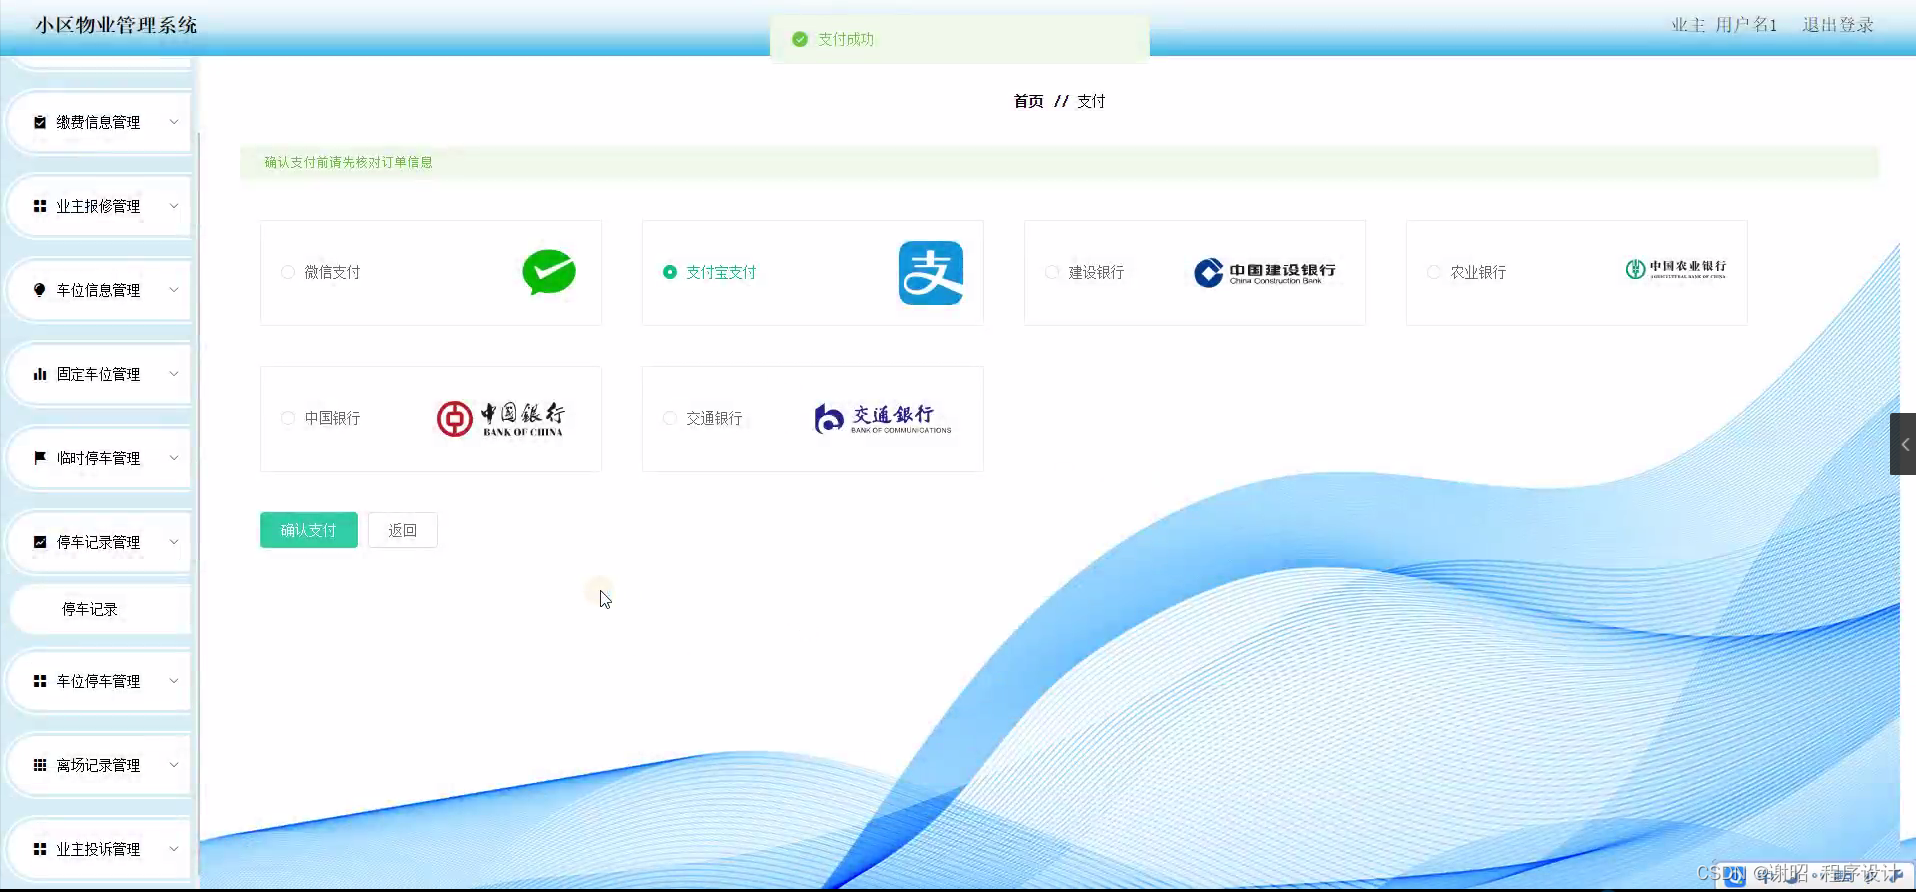Click the Alipay blue logo

pos(931,273)
